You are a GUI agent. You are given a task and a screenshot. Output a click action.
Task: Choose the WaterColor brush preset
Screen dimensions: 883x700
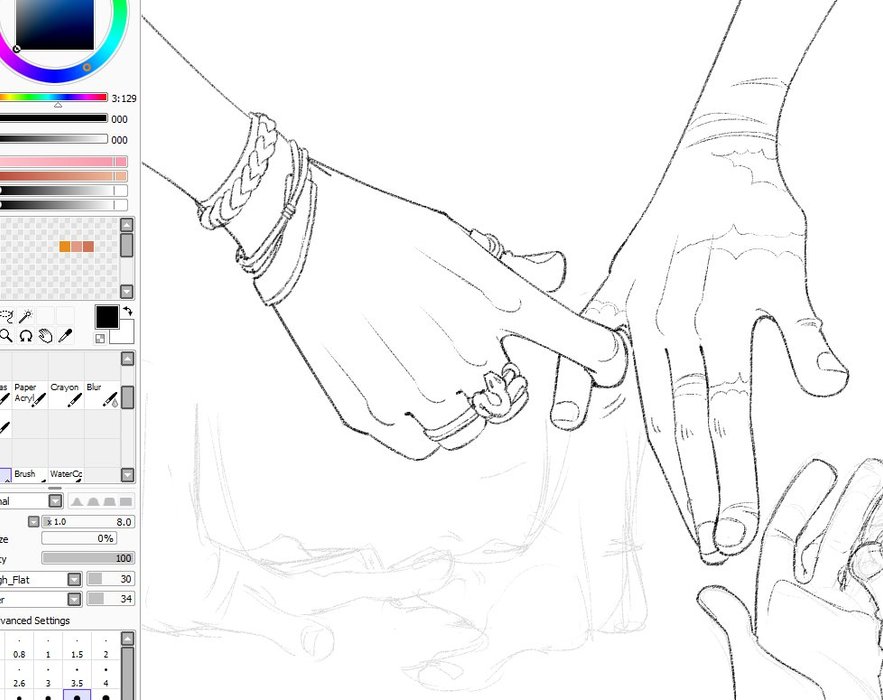66,474
